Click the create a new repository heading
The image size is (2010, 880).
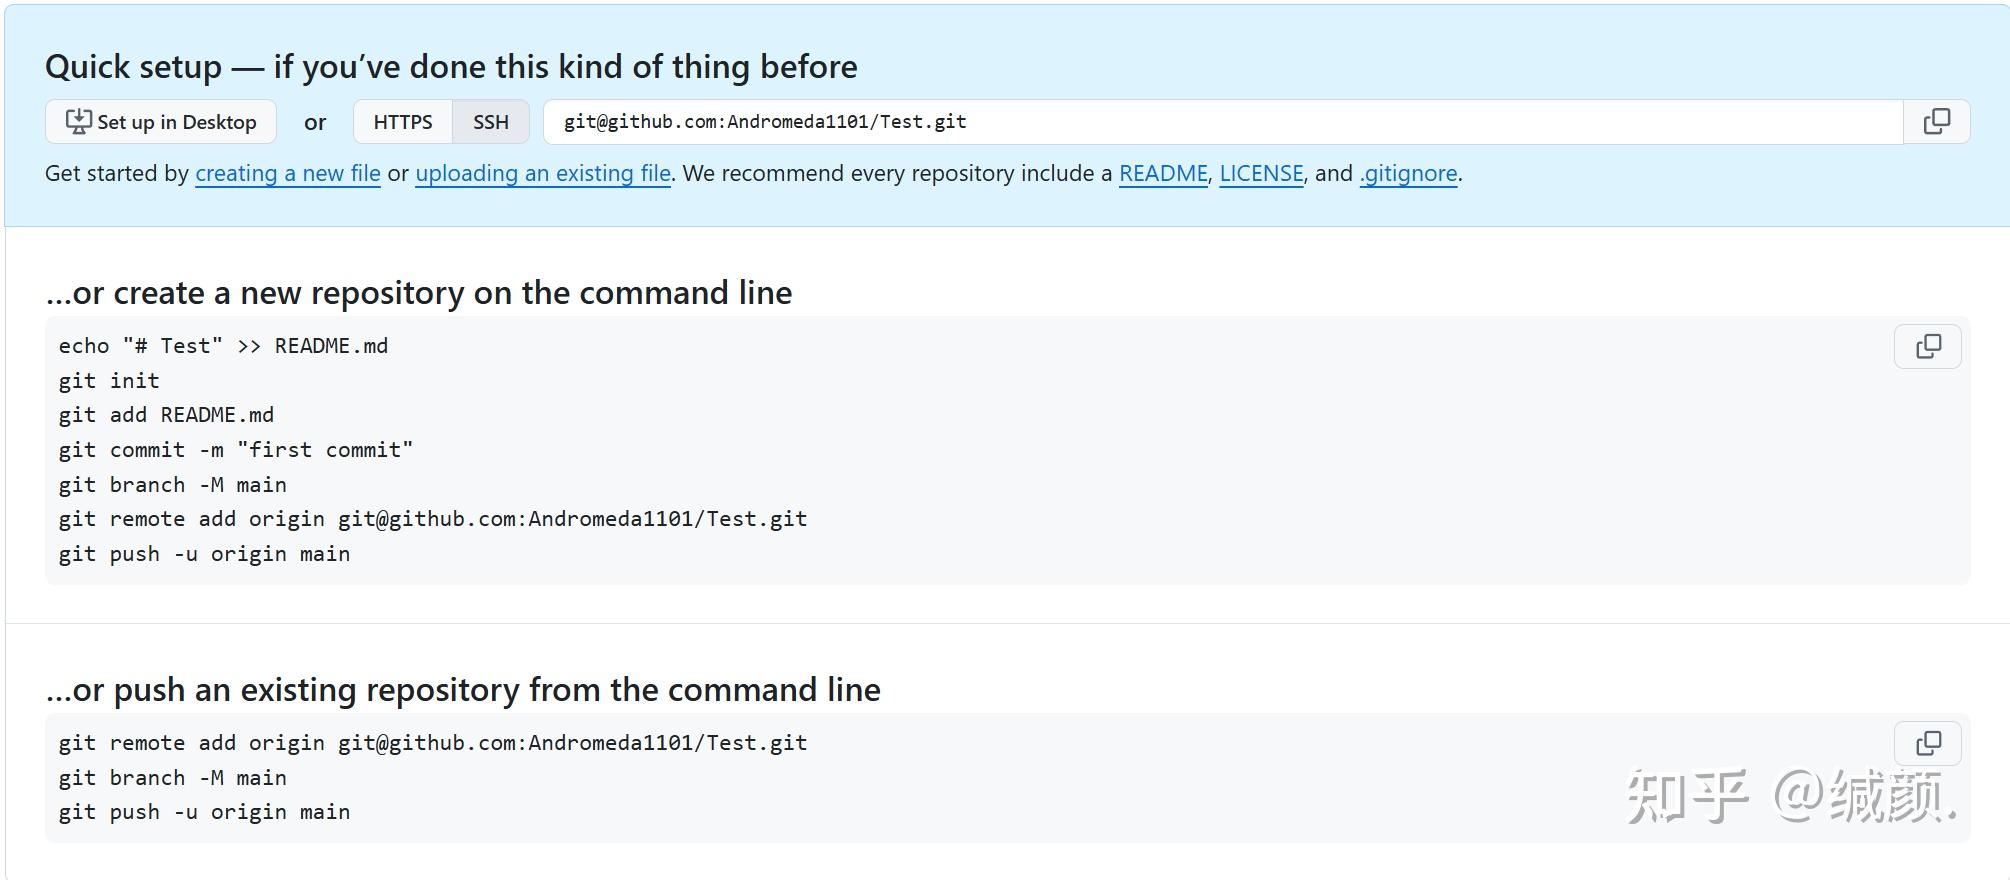(419, 293)
